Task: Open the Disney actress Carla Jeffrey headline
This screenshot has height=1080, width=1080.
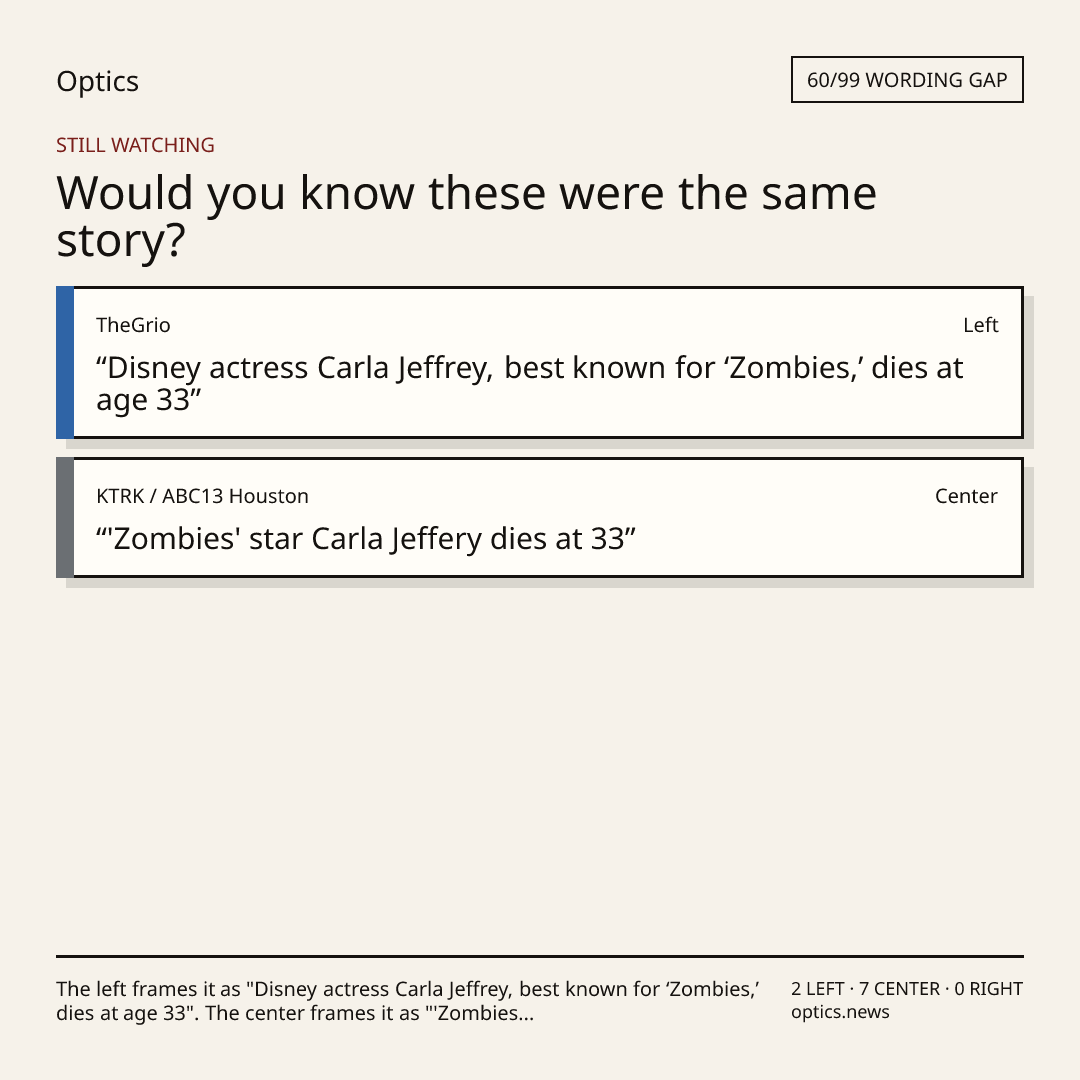Action: (x=529, y=384)
